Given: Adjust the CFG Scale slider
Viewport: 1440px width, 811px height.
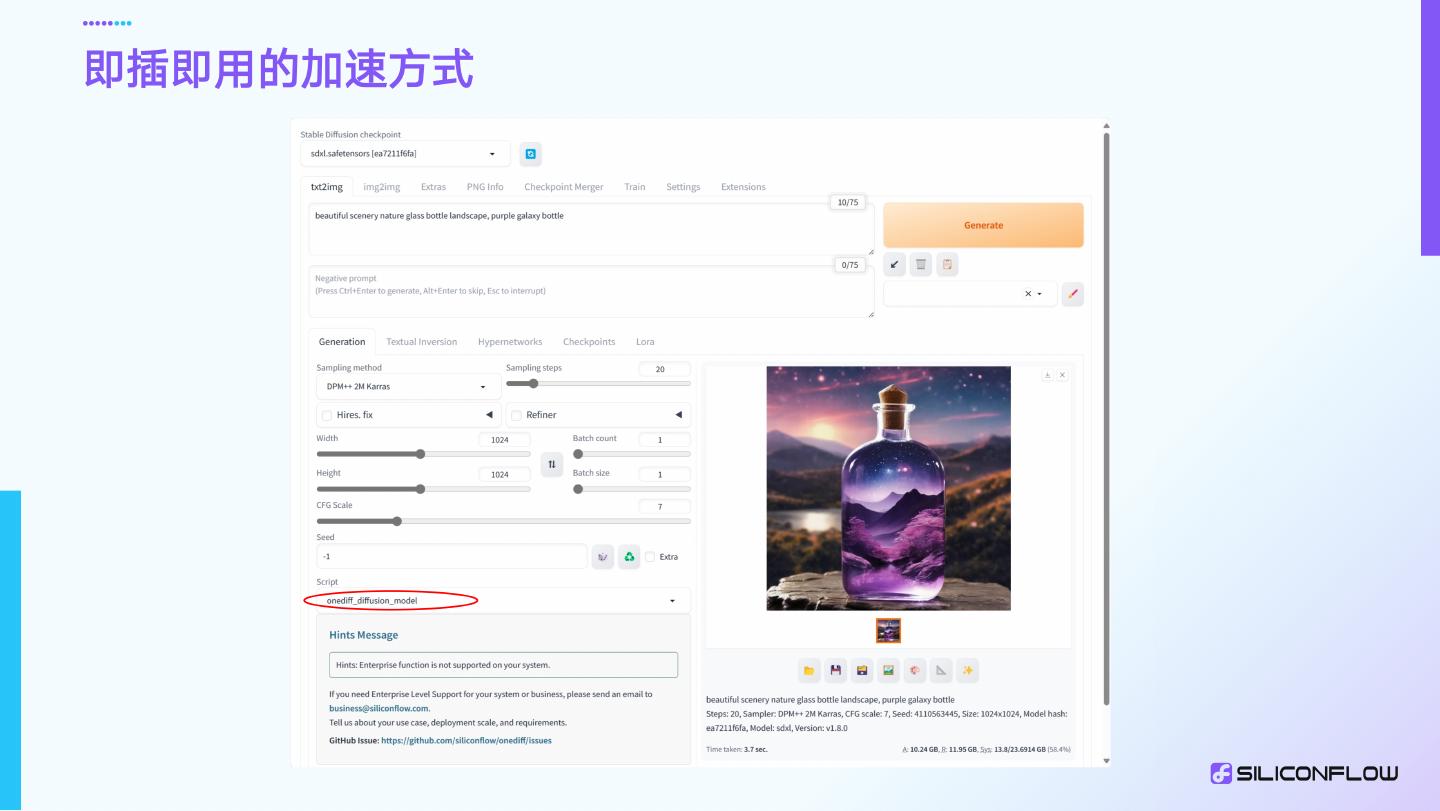Looking at the screenshot, I should click(x=503, y=521).
